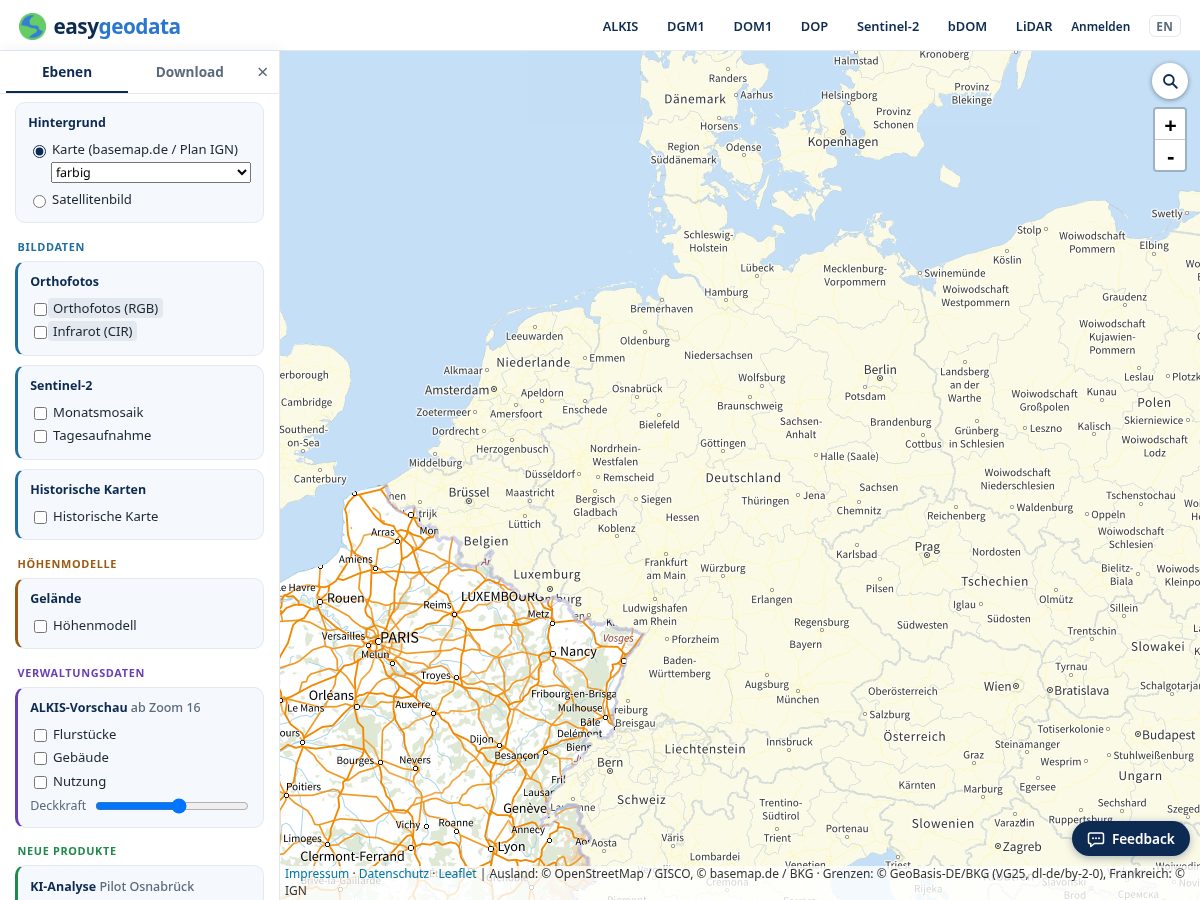
Task: Open ALKIS in the top navigation
Action: (x=620, y=27)
